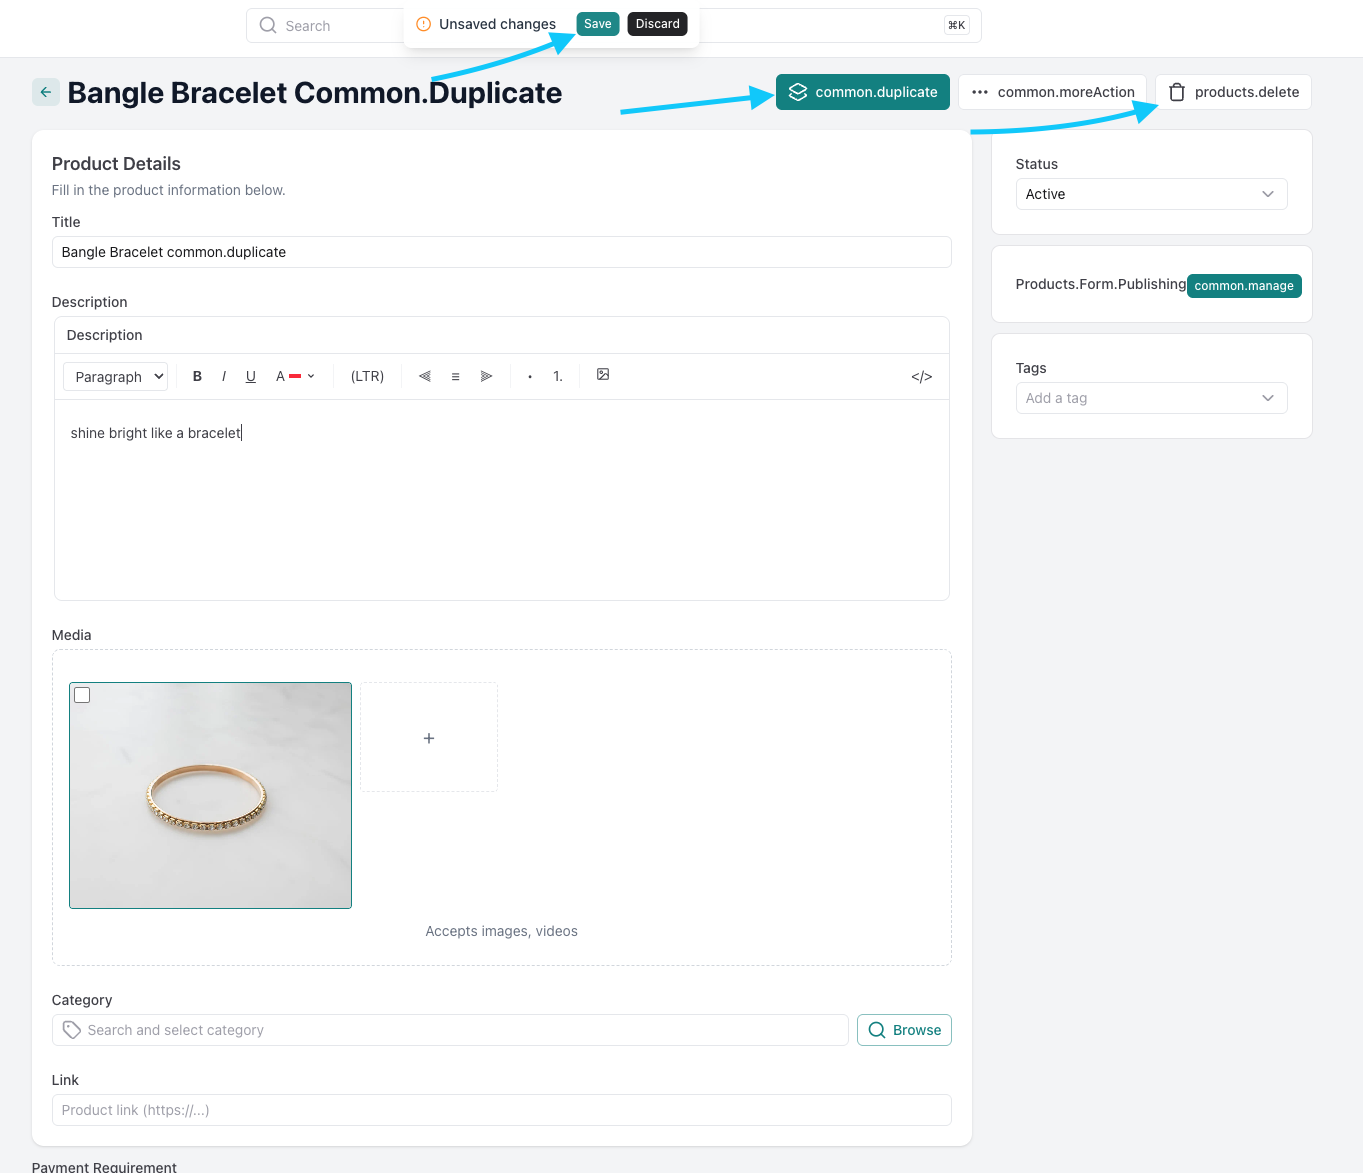This screenshot has height=1173, width=1363.
Task: Open the Add a tag dropdown
Action: coord(1151,398)
